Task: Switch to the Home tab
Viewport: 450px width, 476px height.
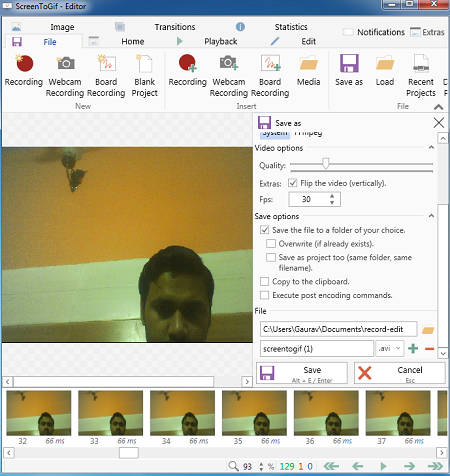Action: 133,41
